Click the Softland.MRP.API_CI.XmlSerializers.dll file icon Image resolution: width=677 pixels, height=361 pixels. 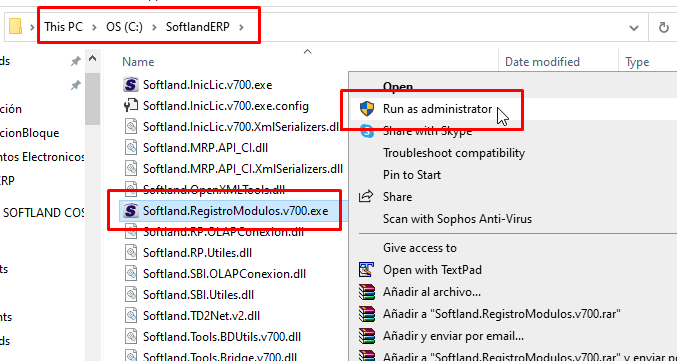131,168
